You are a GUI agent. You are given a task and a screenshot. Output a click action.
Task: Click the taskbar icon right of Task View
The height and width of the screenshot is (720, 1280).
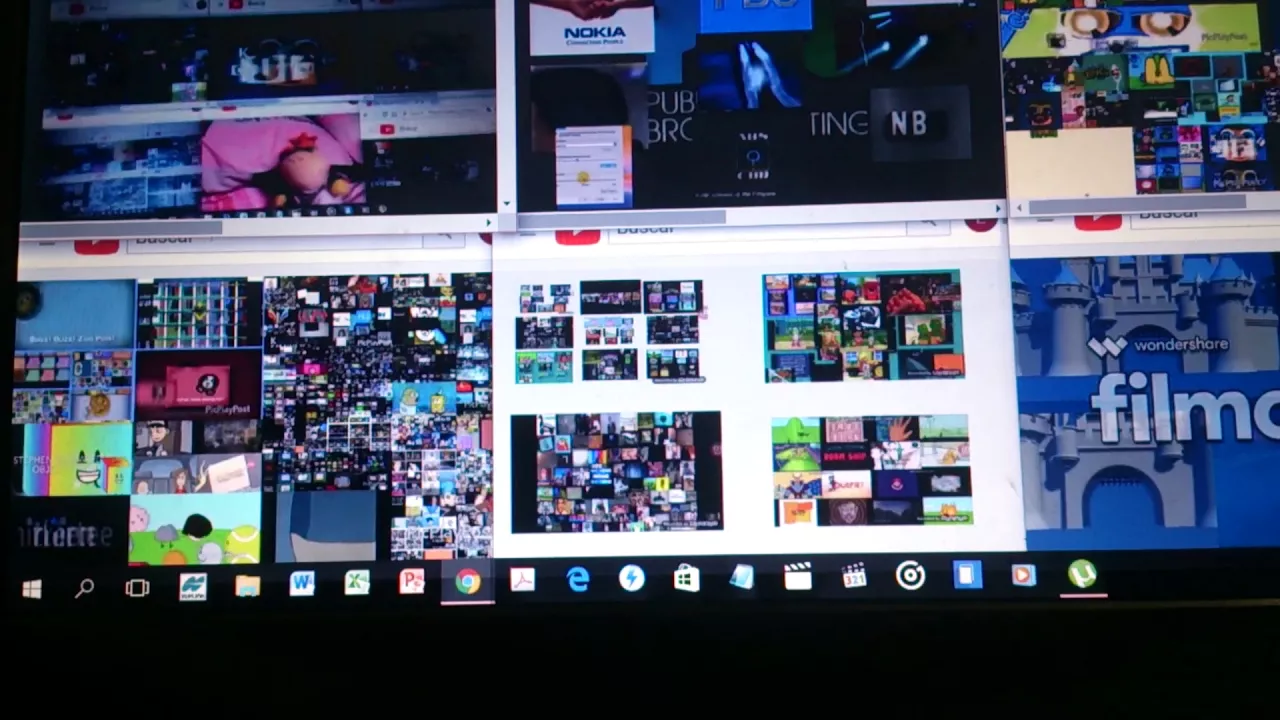193,586
